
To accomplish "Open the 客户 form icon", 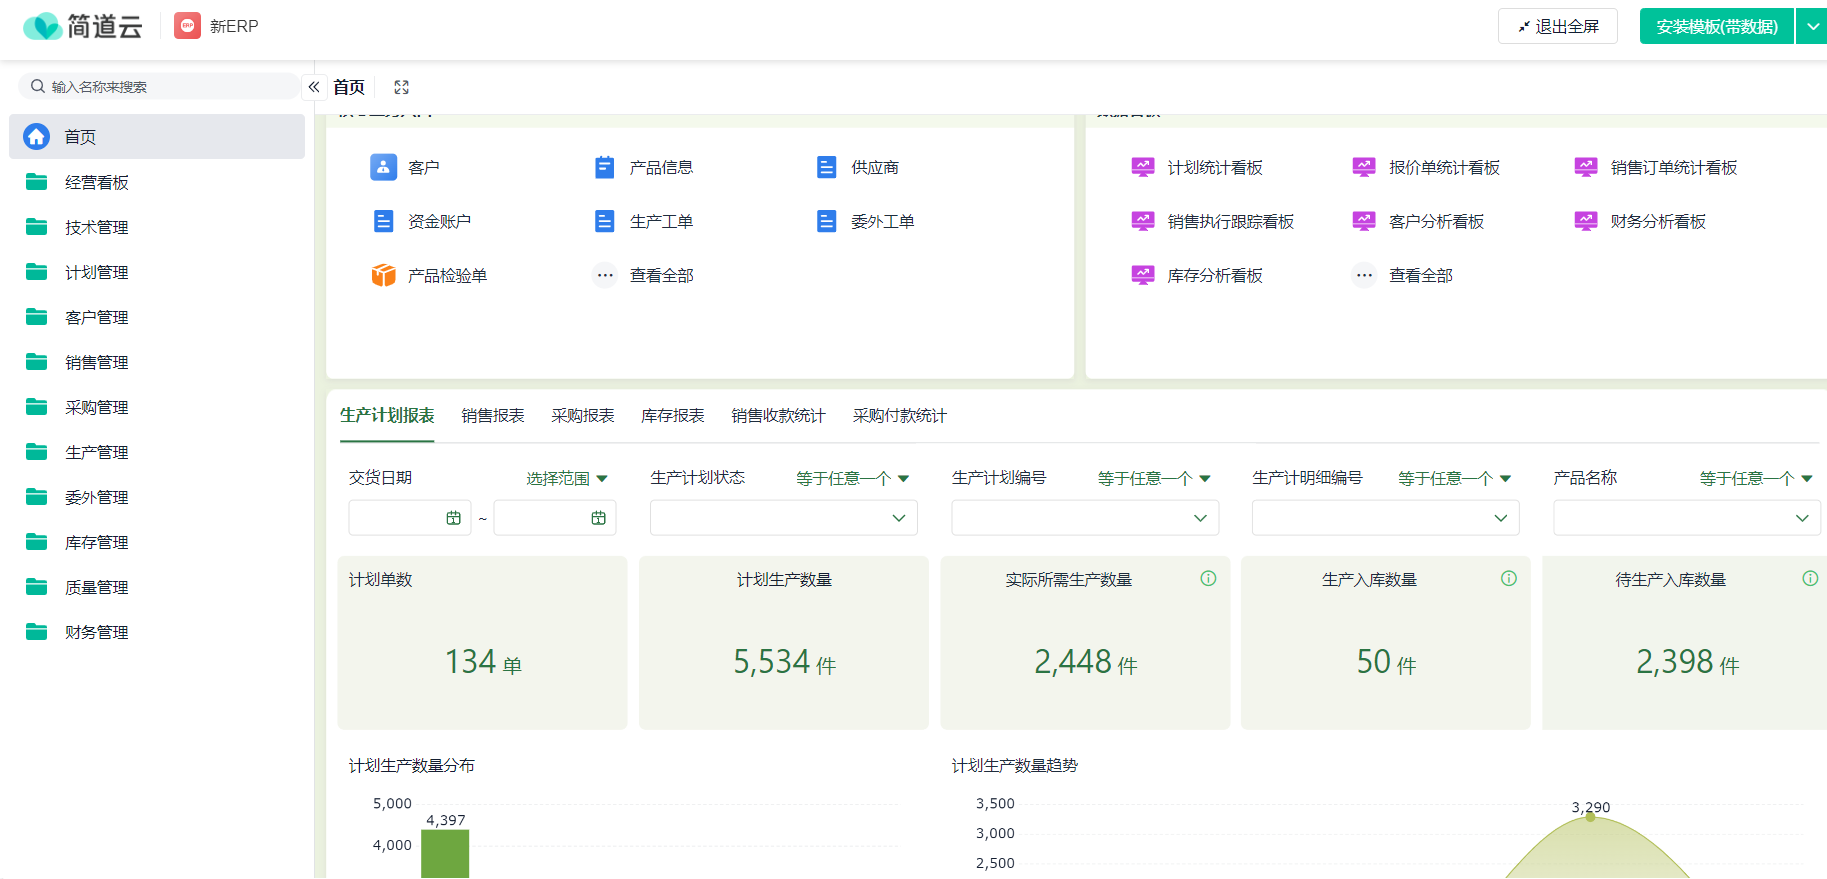I will point(383,167).
